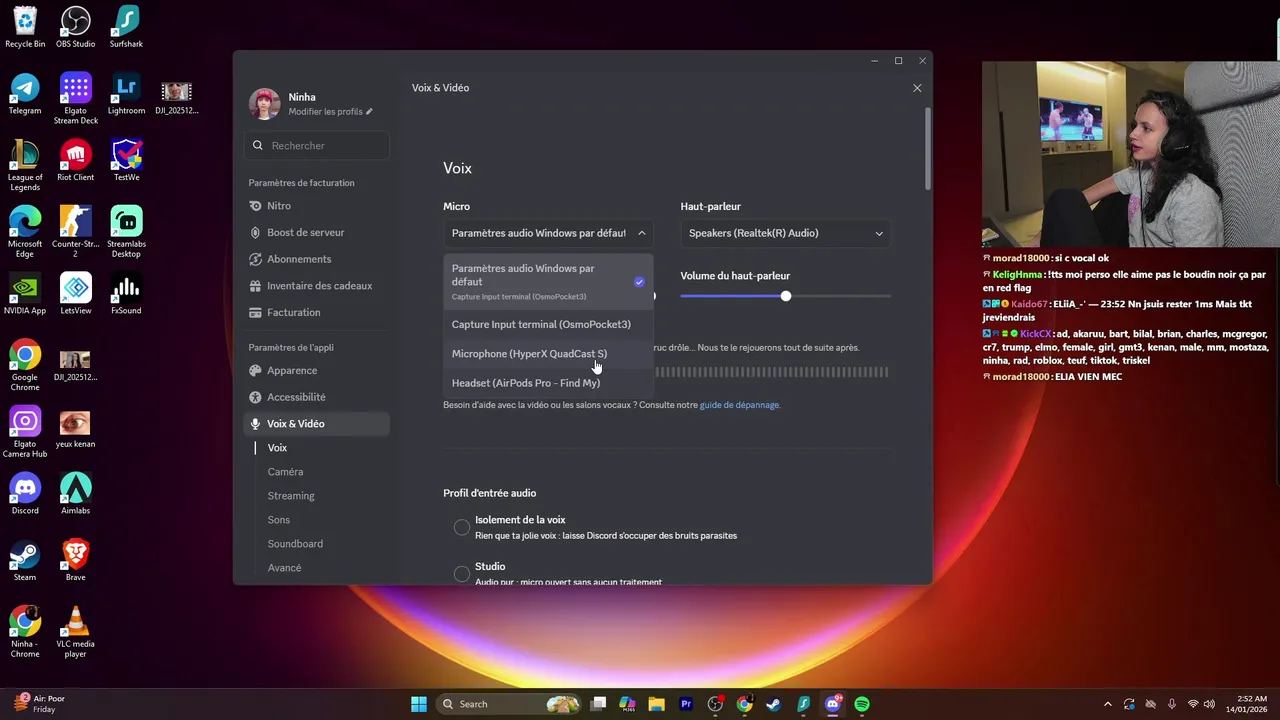This screenshot has width=1280, height=720.
Task: Click the Volume du haut-parleur slider
Action: click(786, 296)
